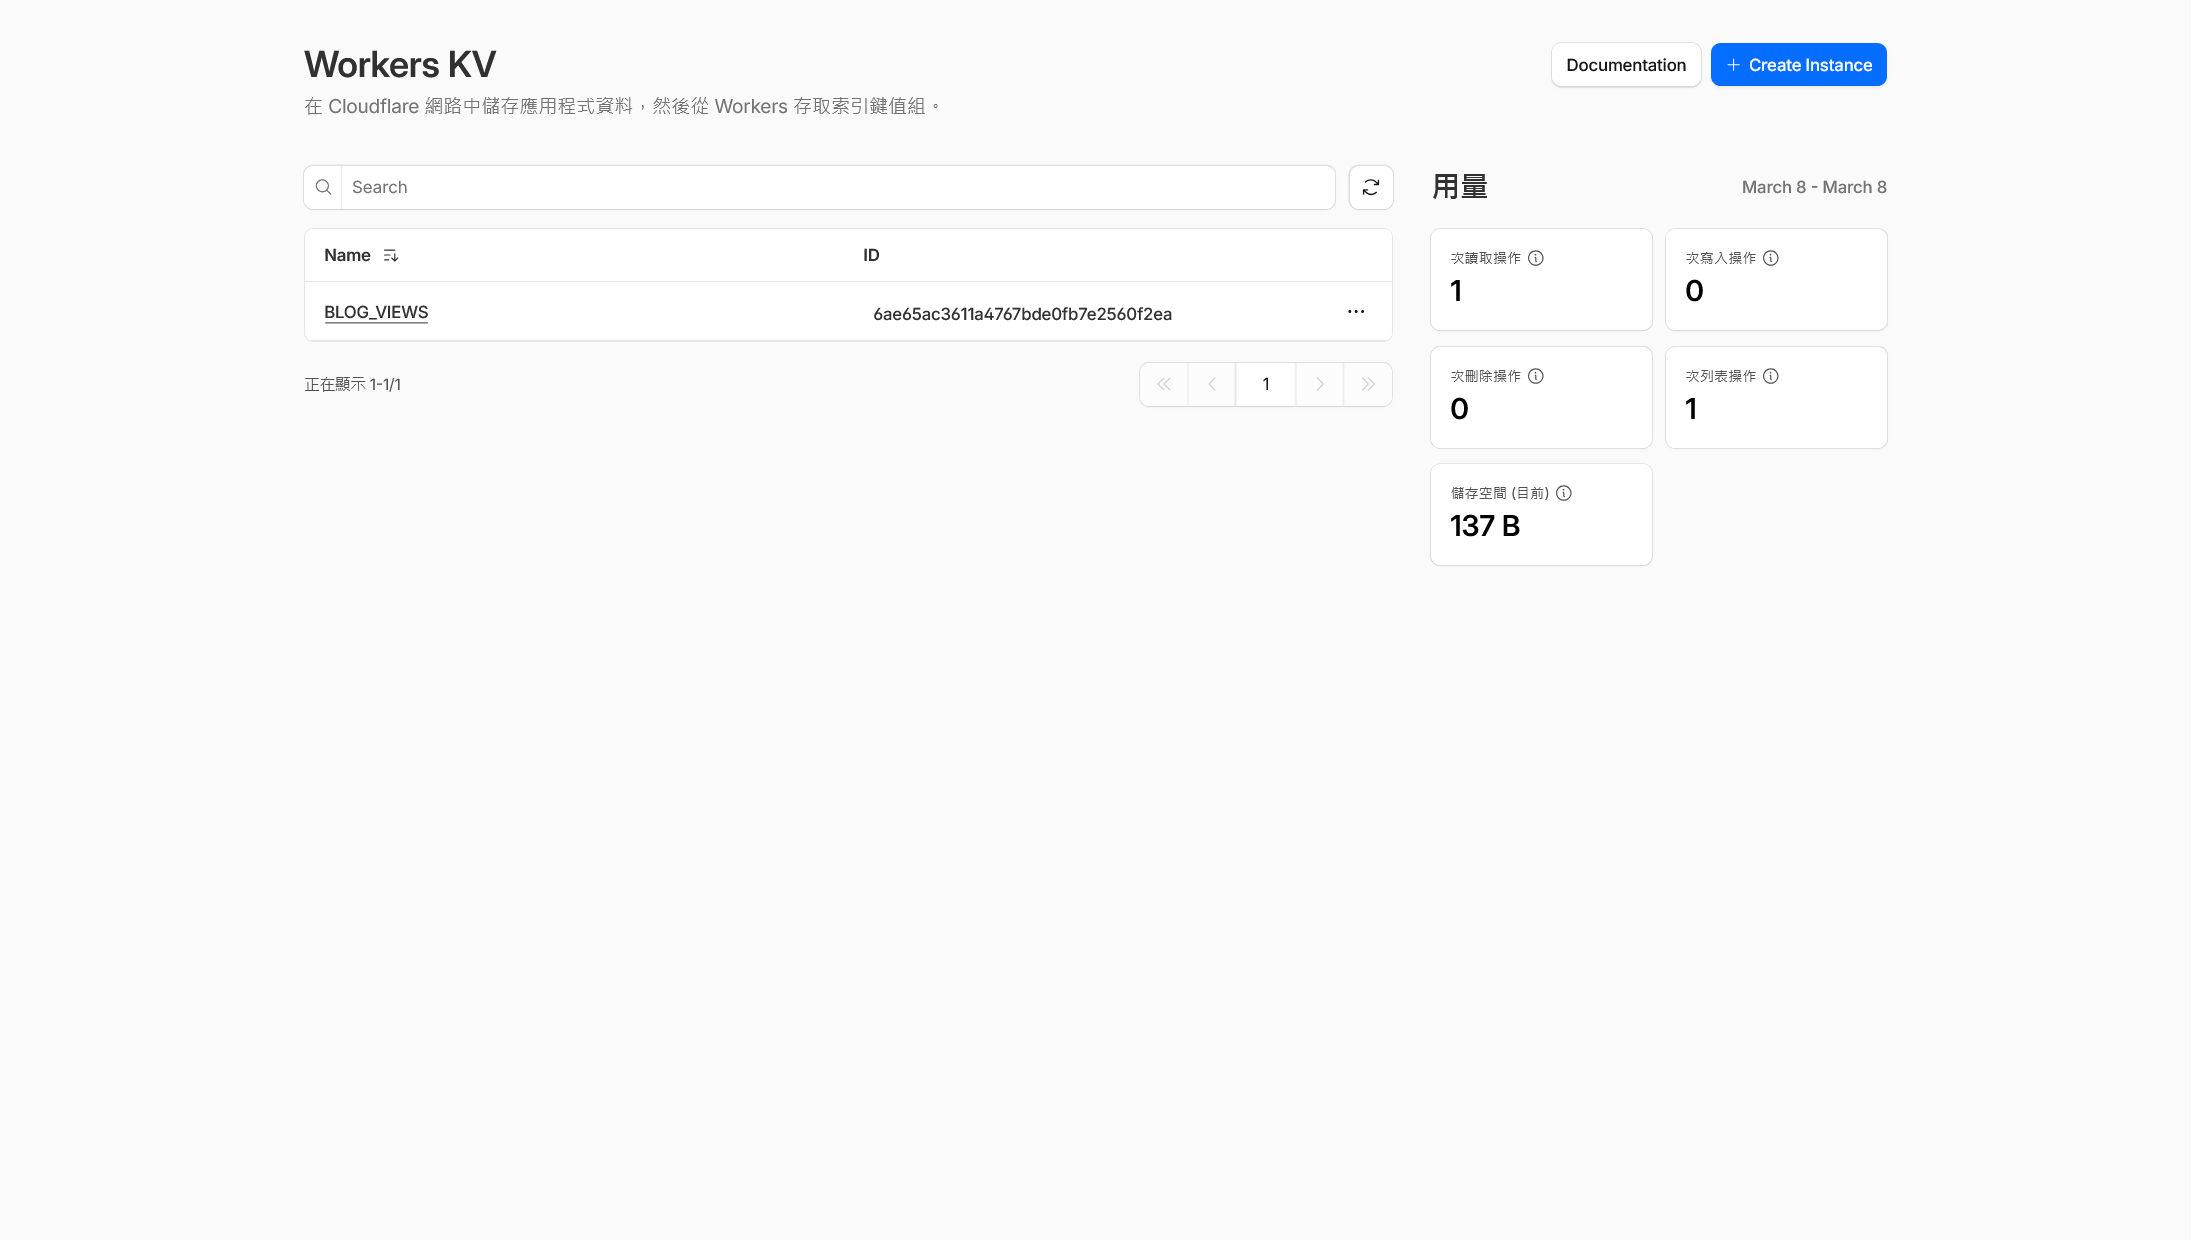Go to the first page of results
The width and height of the screenshot is (2192, 1240).
pyautogui.click(x=1164, y=384)
